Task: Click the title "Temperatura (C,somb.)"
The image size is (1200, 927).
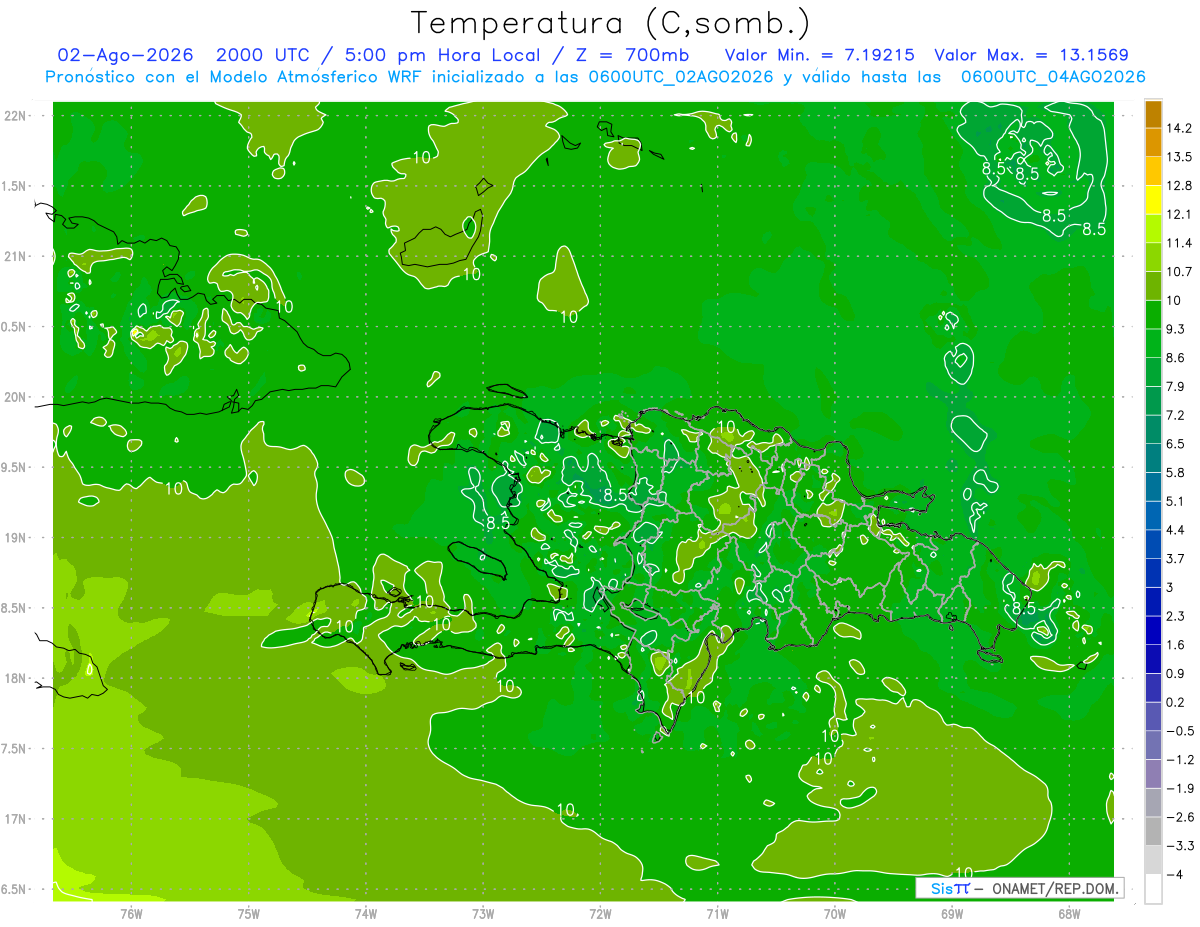Action: tap(611, 24)
